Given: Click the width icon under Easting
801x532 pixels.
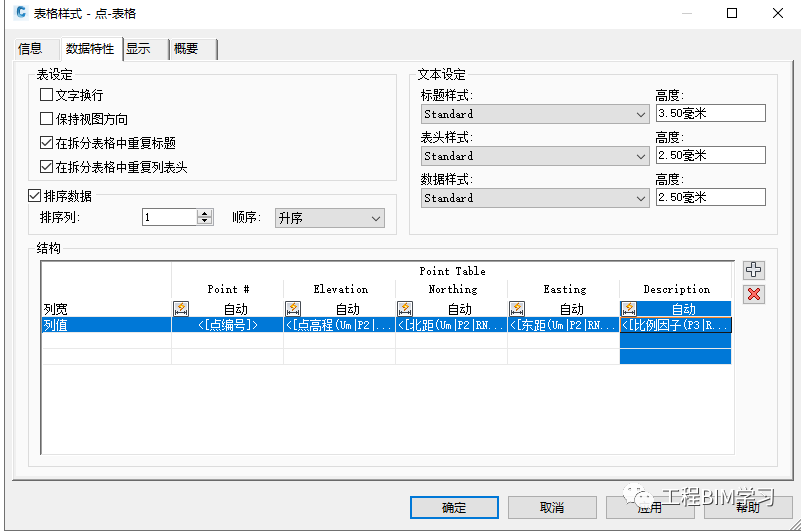Looking at the screenshot, I should 517,308.
